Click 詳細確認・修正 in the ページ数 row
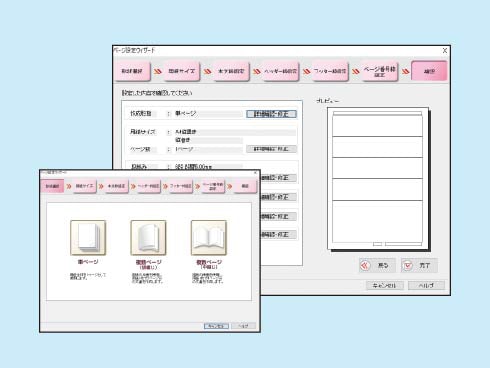 coord(271,149)
